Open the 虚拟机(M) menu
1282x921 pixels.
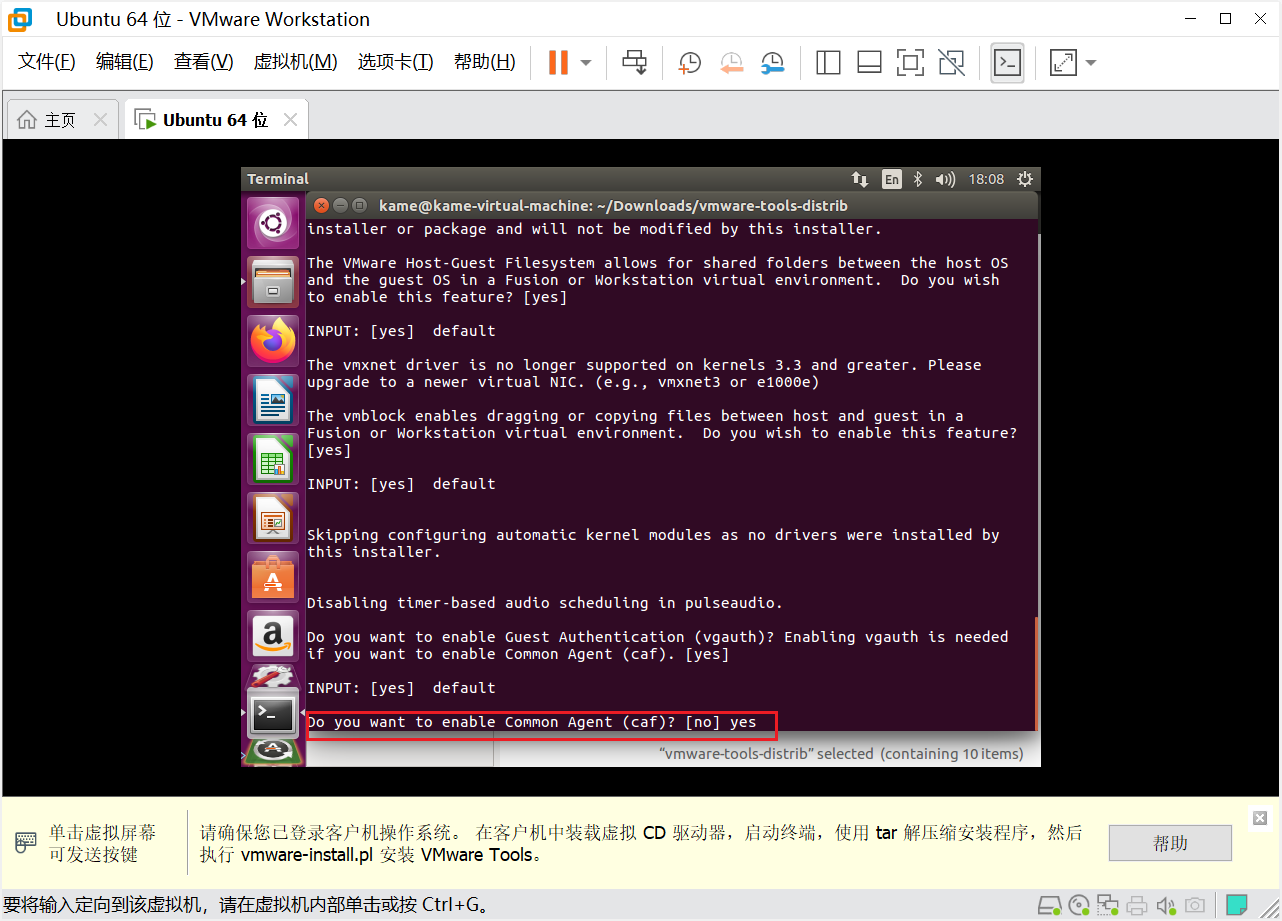click(x=295, y=62)
